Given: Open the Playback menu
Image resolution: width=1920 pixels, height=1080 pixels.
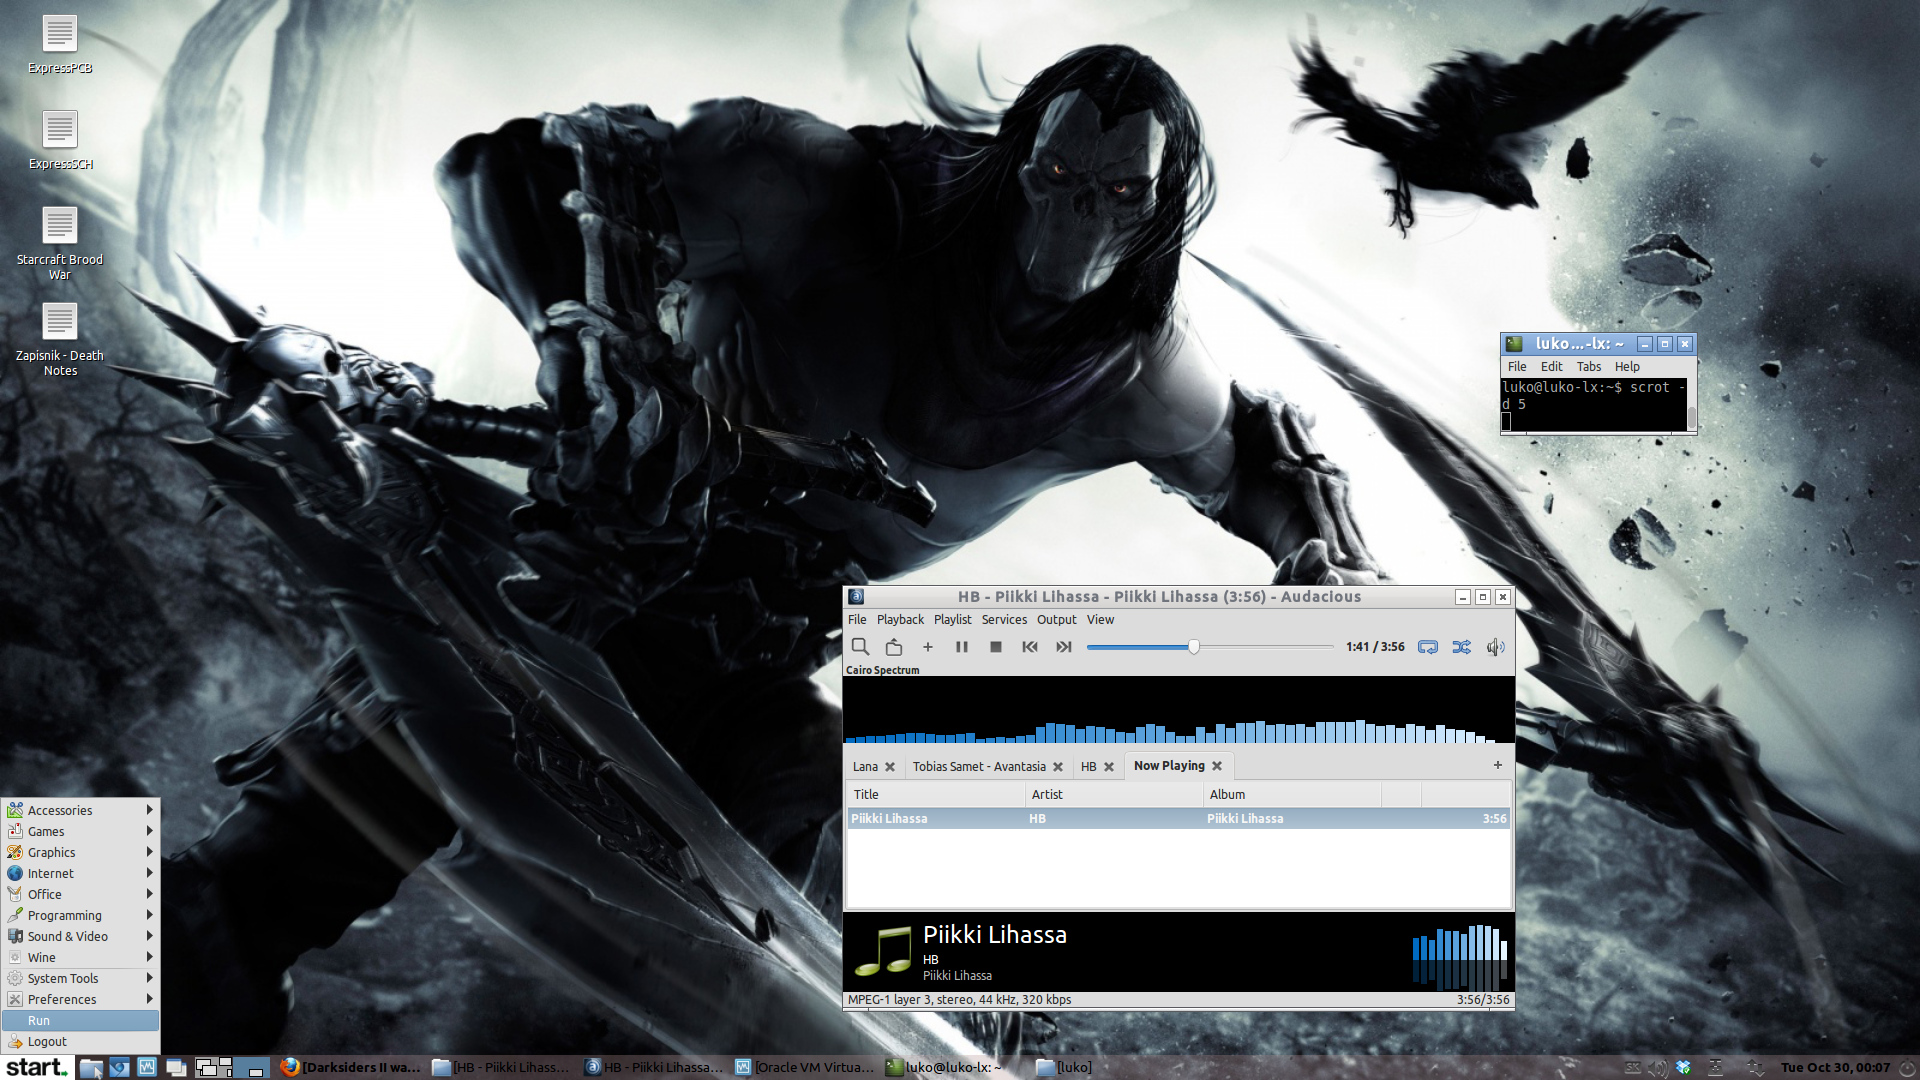Looking at the screenshot, I should pyautogui.click(x=900, y=620).
